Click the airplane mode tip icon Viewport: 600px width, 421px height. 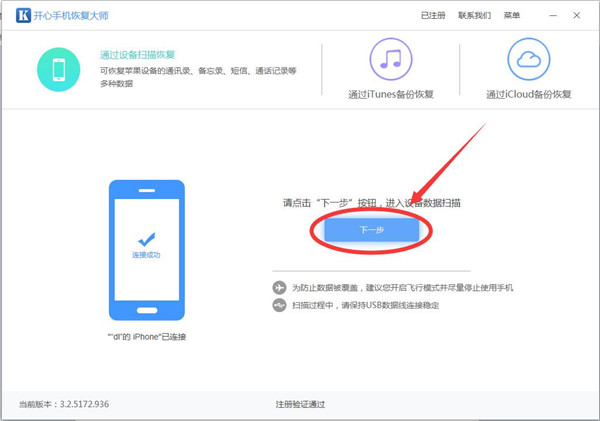point(279,288)
